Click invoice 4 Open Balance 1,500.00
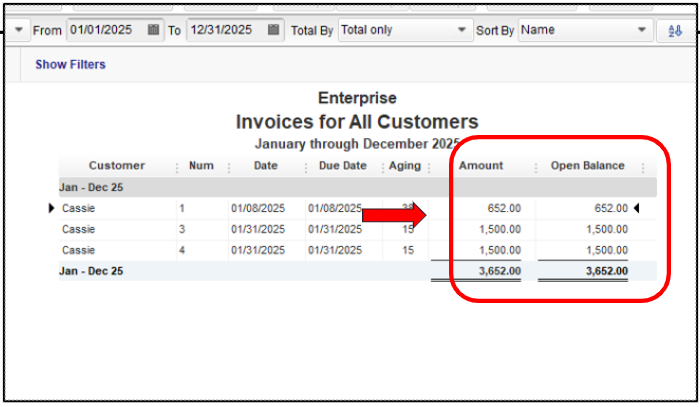The height and width of the screenshot is (407, 700). [607, 250]
